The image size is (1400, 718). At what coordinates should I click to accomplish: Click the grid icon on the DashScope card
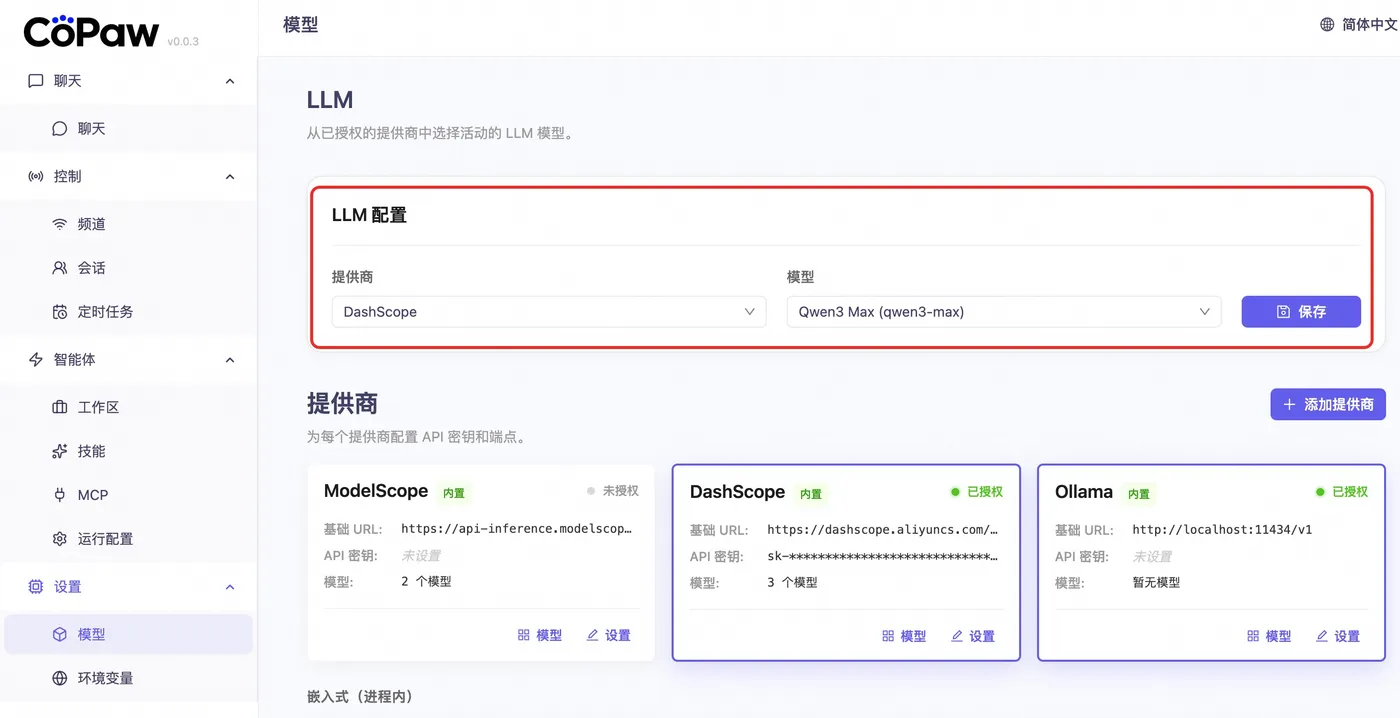[x=888, y=636]
